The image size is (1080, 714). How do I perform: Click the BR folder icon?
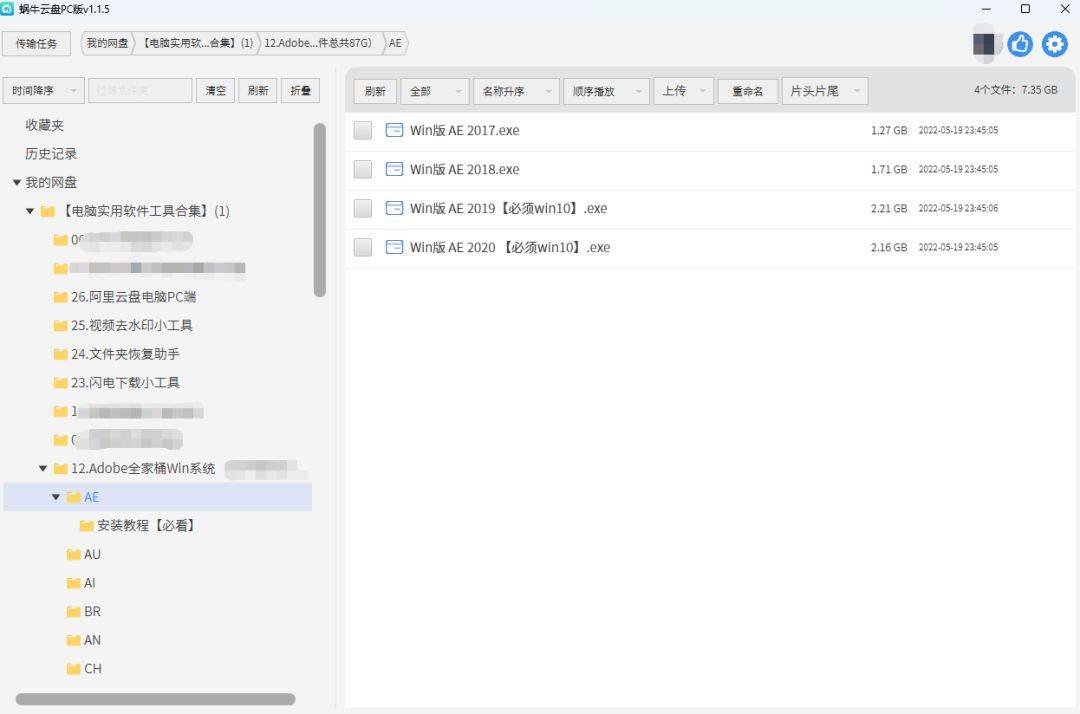(x=74, y=611)
